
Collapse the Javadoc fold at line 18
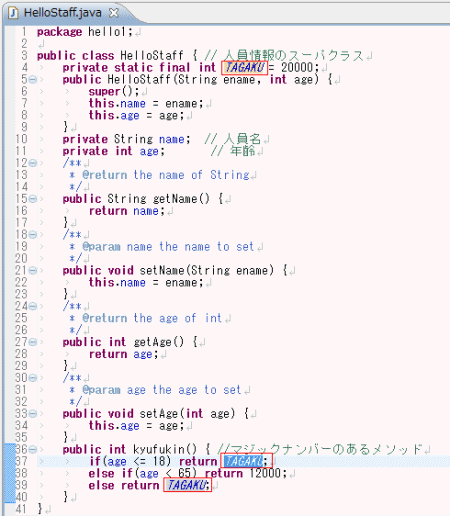33,234
